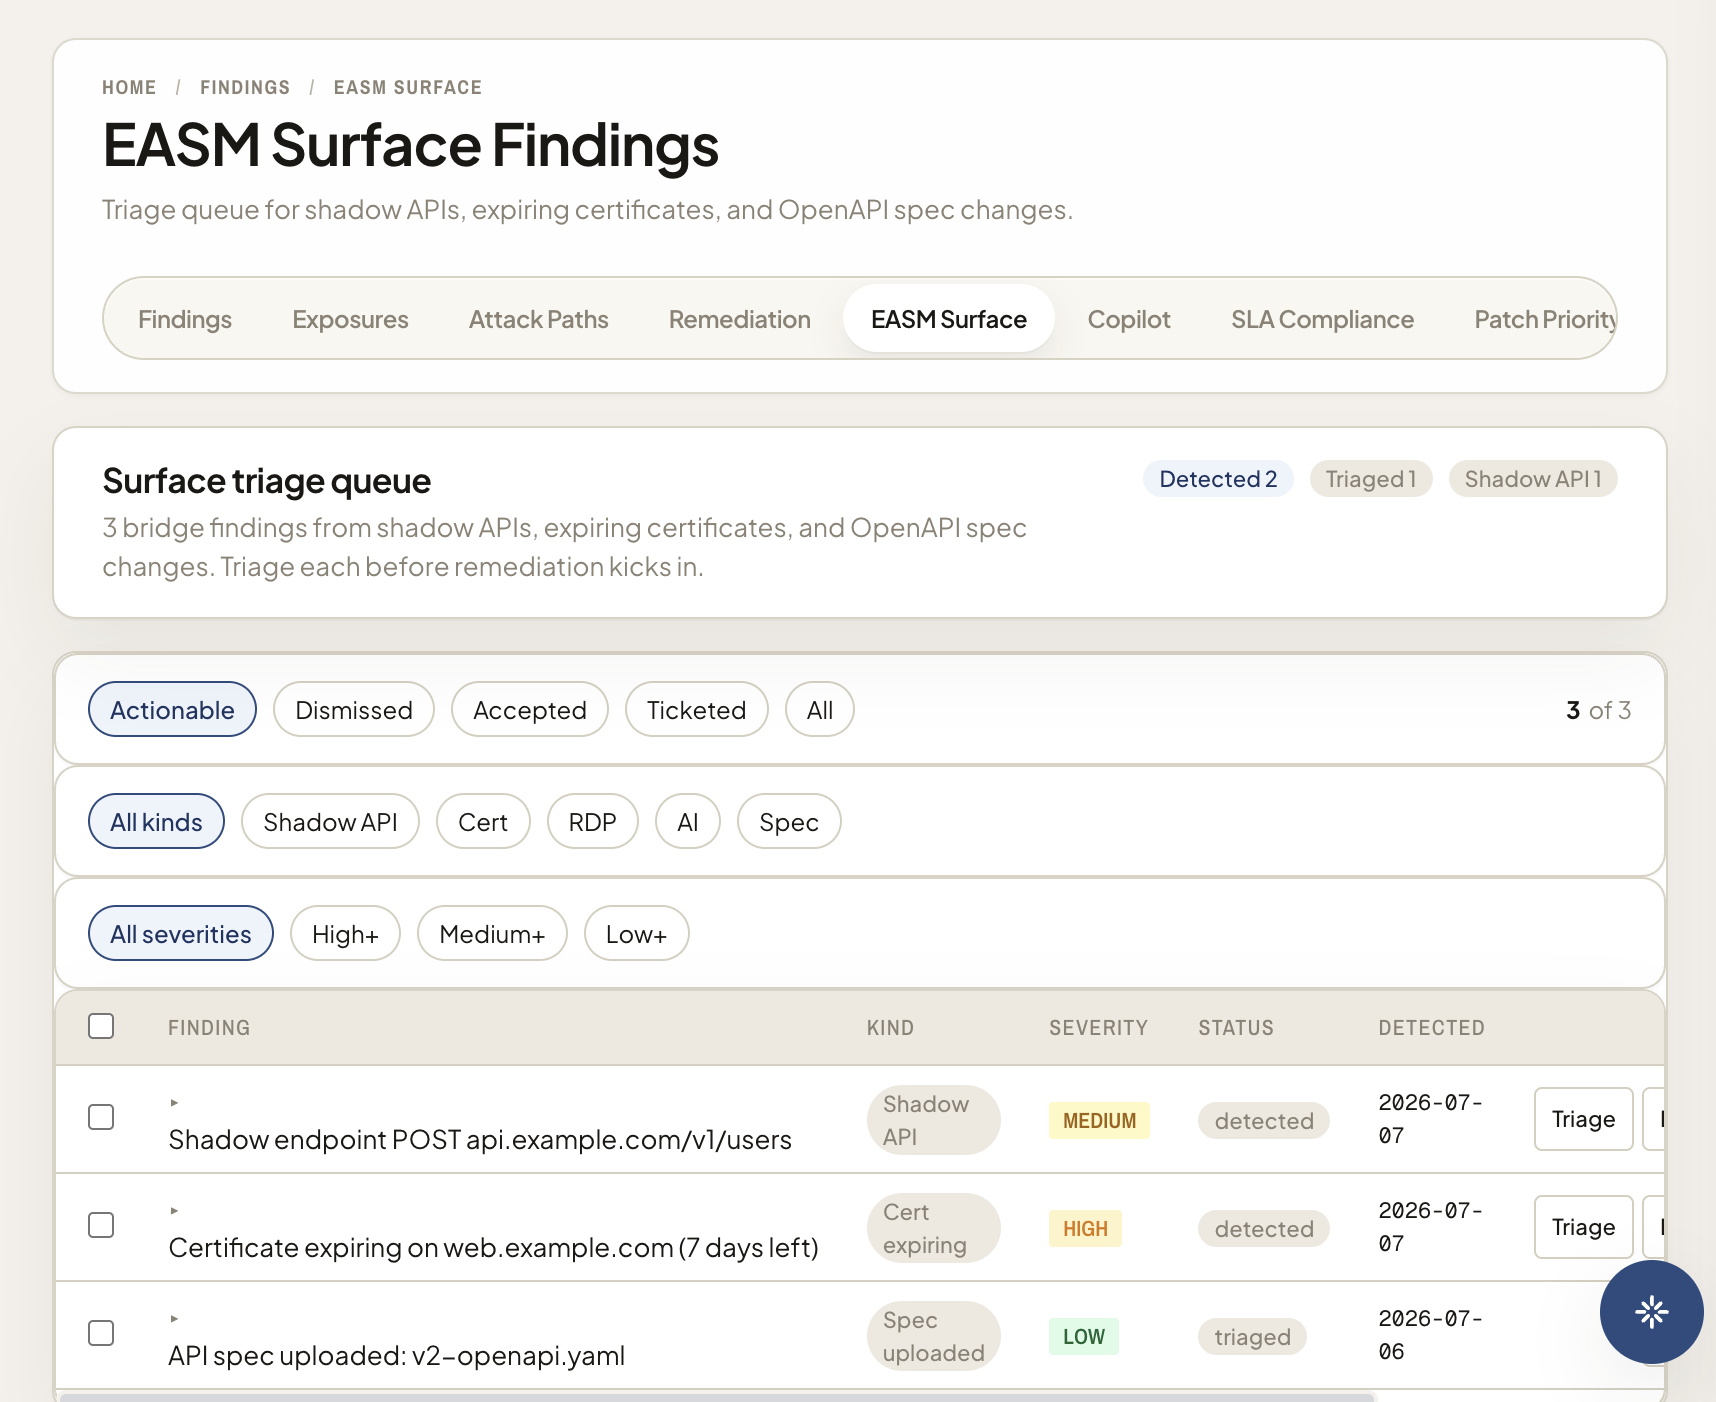Expand the Certificate expiring finding details
Viewport: 1716px width, 1402px height.
pyautogui.click(x=174, y=1210)
